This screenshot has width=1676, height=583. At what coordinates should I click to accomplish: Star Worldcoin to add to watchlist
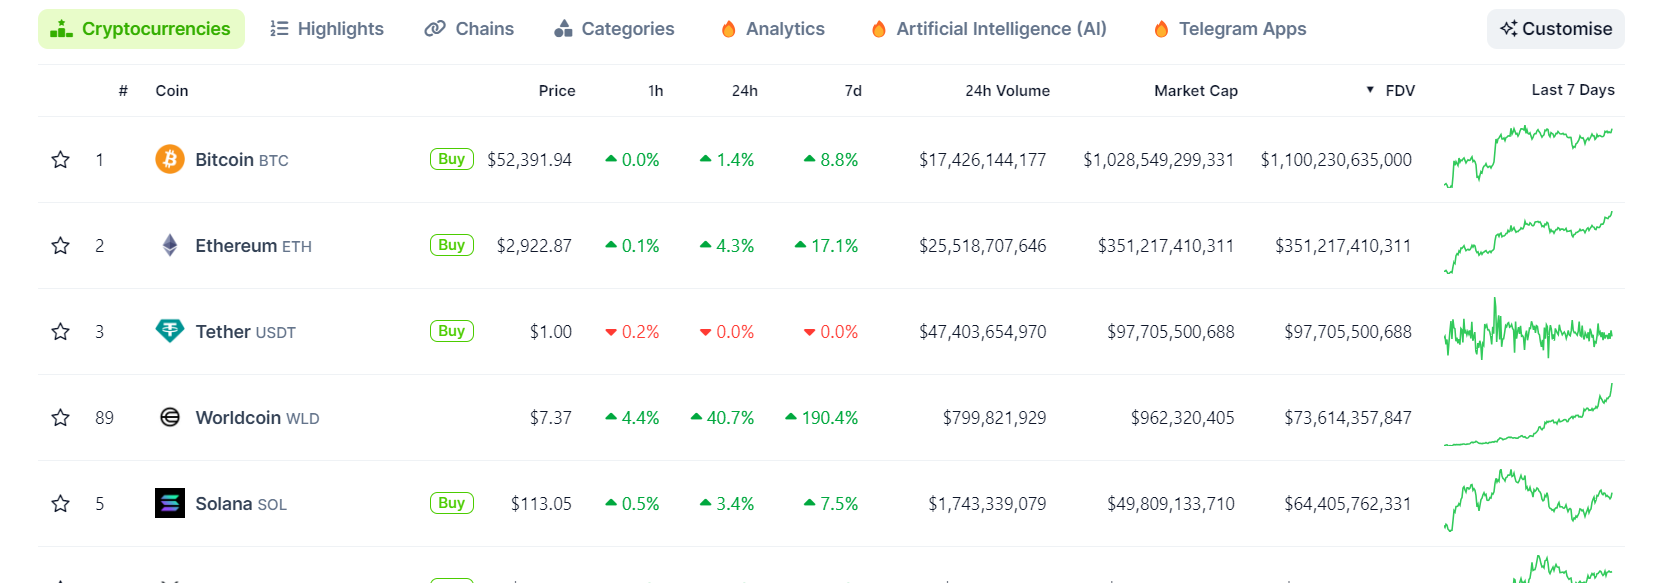click(61, 418)
